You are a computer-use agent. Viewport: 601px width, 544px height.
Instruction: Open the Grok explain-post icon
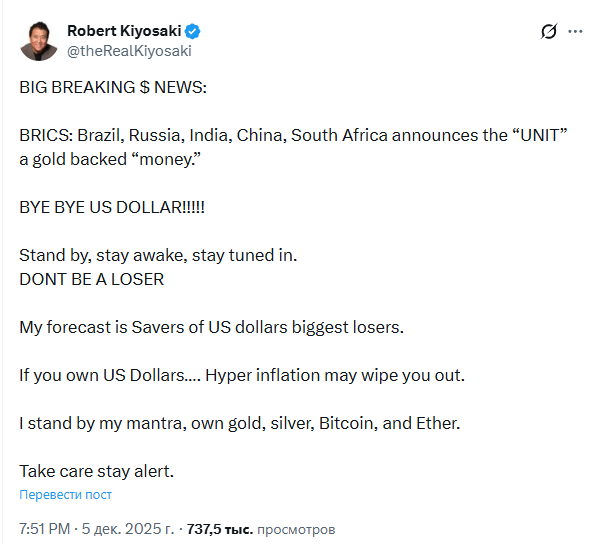(x=548, y=32)
